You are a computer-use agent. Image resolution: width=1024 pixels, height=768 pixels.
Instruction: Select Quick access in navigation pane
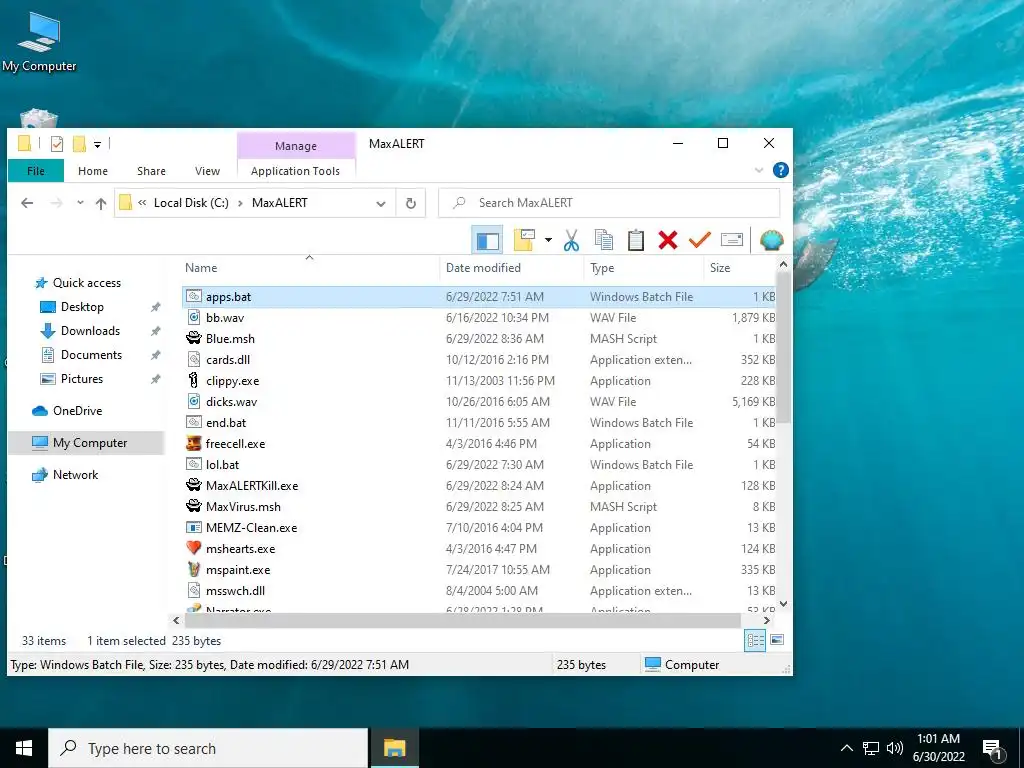[x=87, y=283]
